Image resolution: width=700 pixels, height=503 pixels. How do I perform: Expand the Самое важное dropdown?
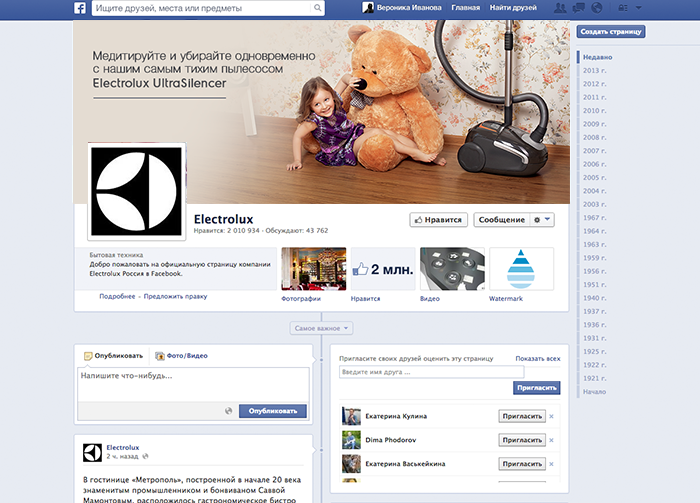pyautogui.click(x=321, y=328)
